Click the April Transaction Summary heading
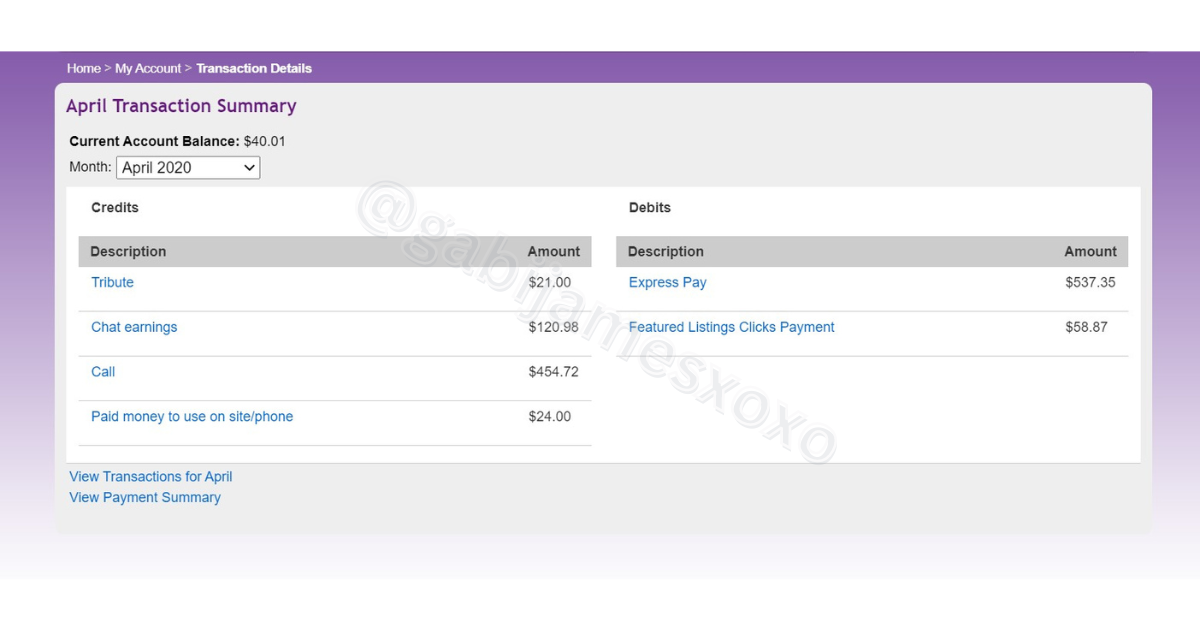The image size is (1200, 630). 181,106
